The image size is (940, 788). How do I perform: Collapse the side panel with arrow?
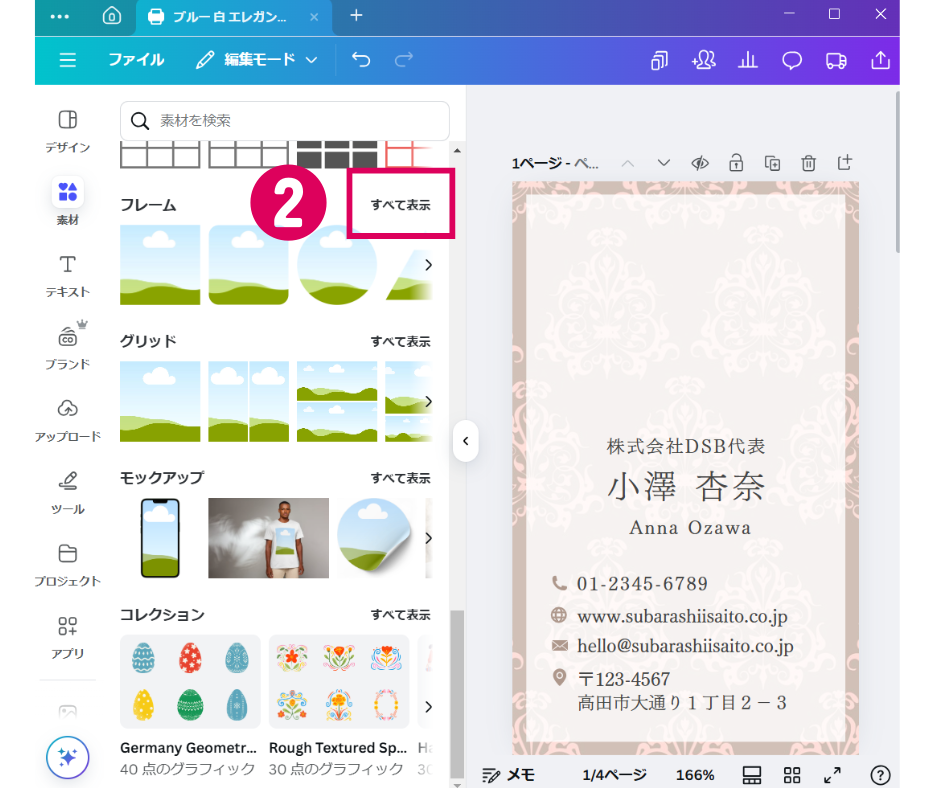click(465, 440)
